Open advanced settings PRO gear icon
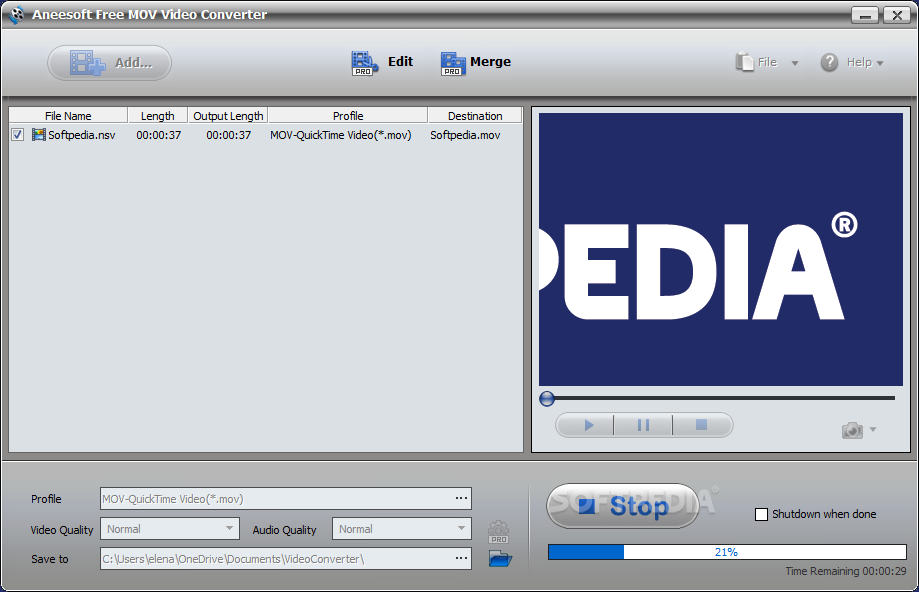Image resolution: width=919 pixels, height=592 pixels. pyautogui.click(x=499, y=532)
